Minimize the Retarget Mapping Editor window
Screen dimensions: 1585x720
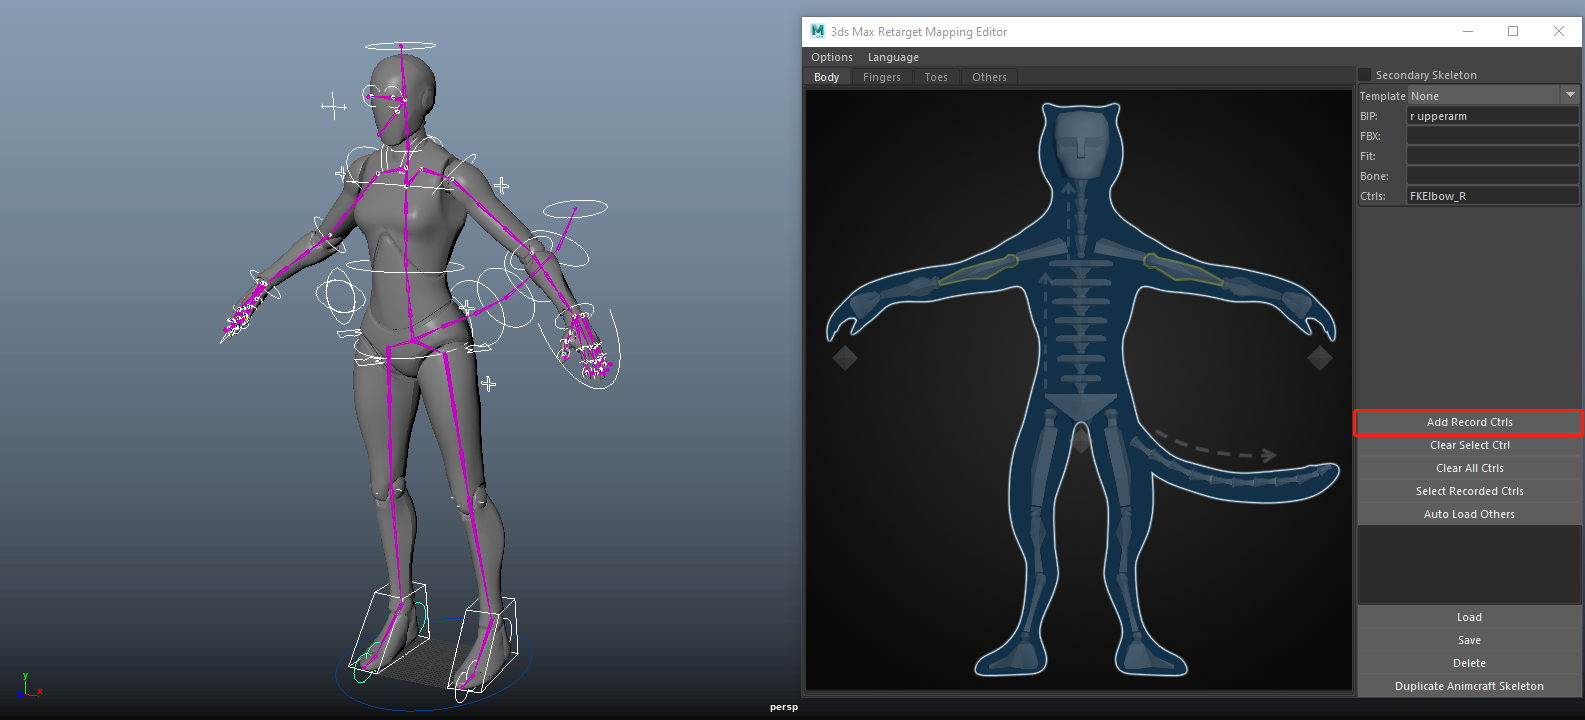pos(1468,31)
